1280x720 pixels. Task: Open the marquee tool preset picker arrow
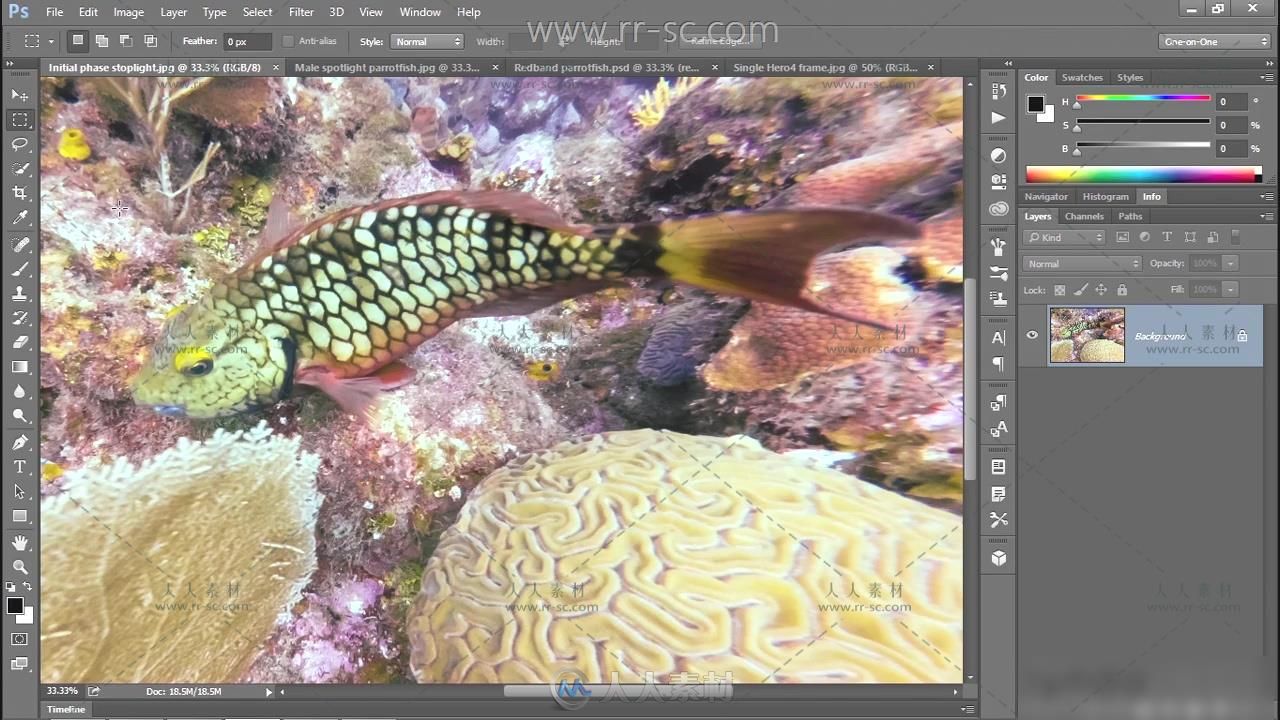coord(51,42)
